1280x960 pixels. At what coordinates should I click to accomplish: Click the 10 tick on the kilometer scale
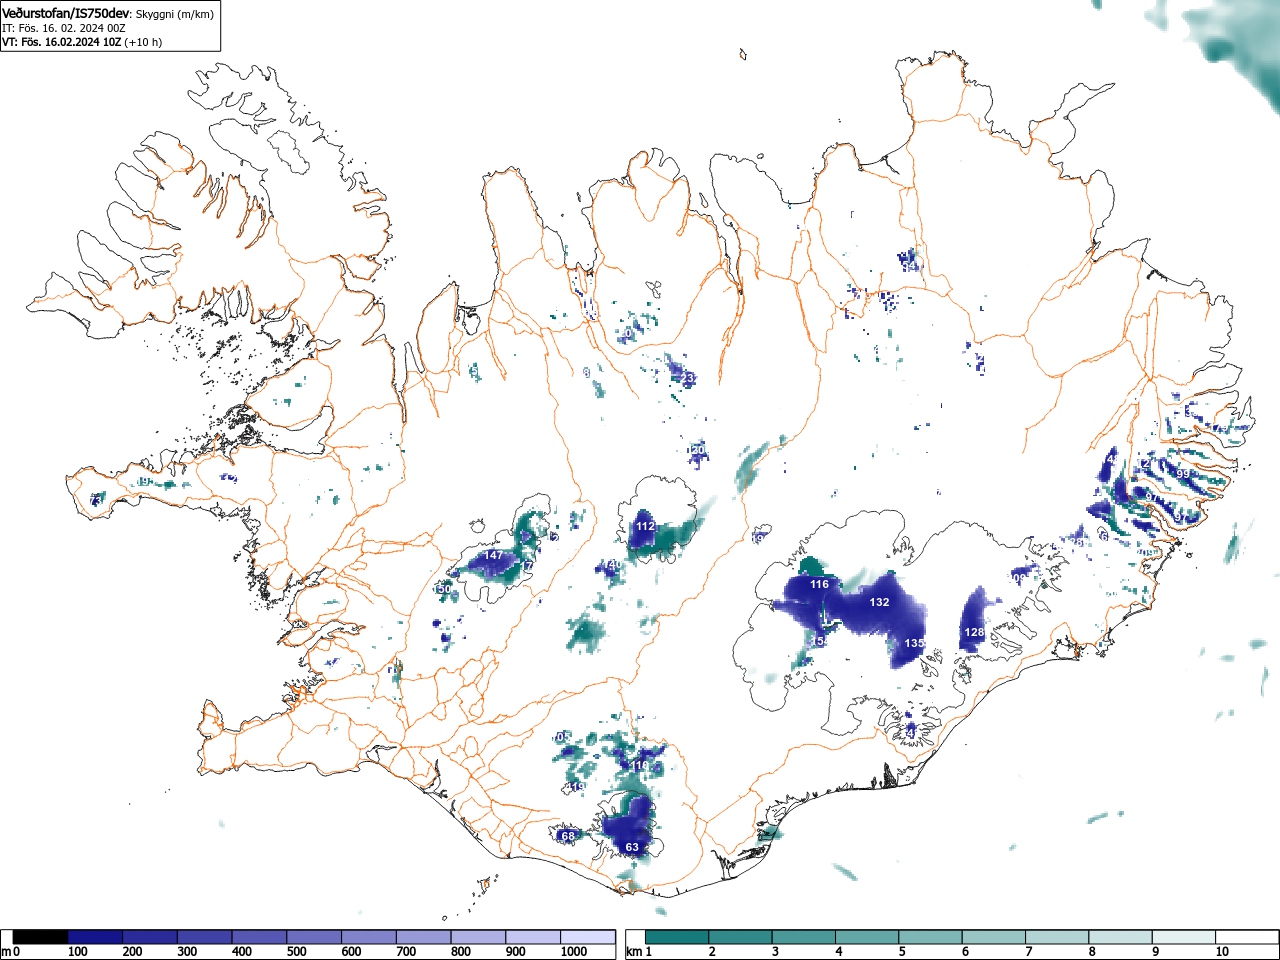pos(1221,952)
